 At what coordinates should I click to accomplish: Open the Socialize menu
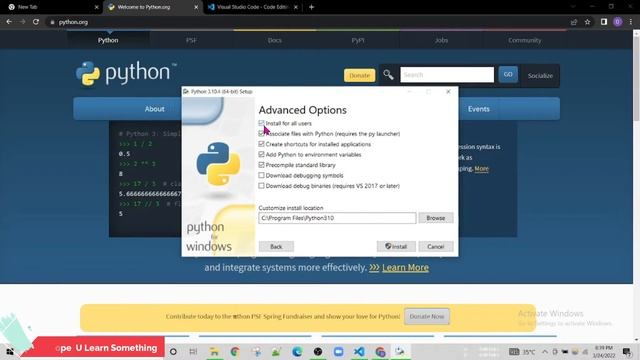click(x=540, y=76)
